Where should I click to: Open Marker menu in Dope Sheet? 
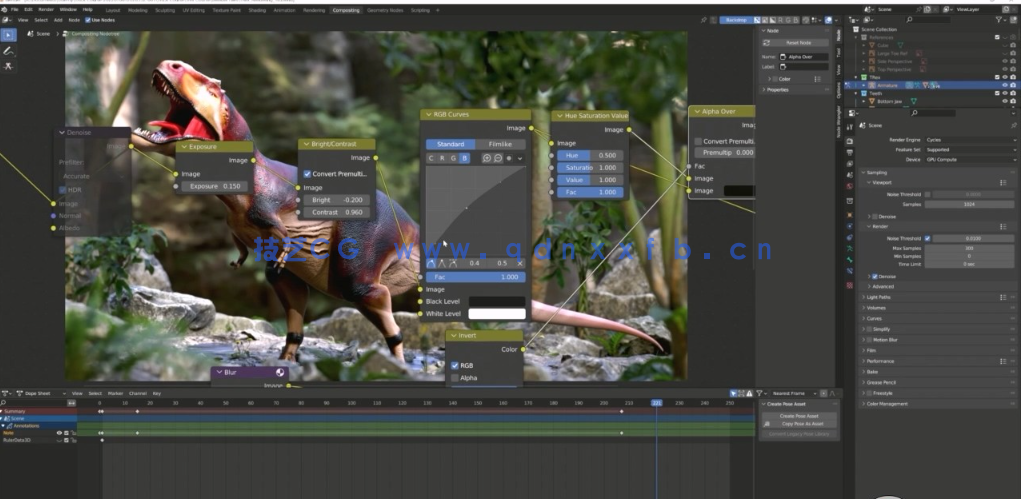point(115,393)
